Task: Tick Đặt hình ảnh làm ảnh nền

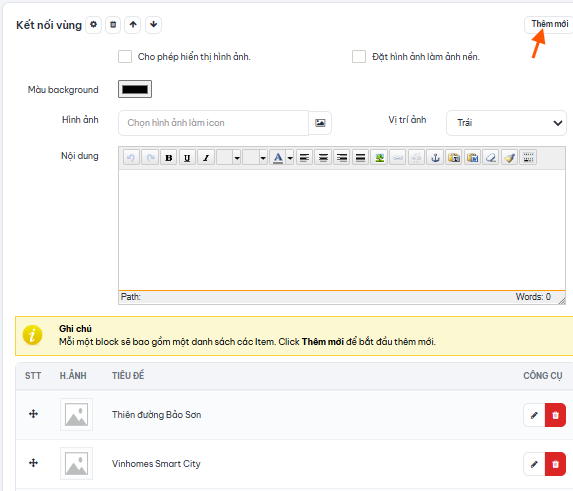Action: pos(359,57)
